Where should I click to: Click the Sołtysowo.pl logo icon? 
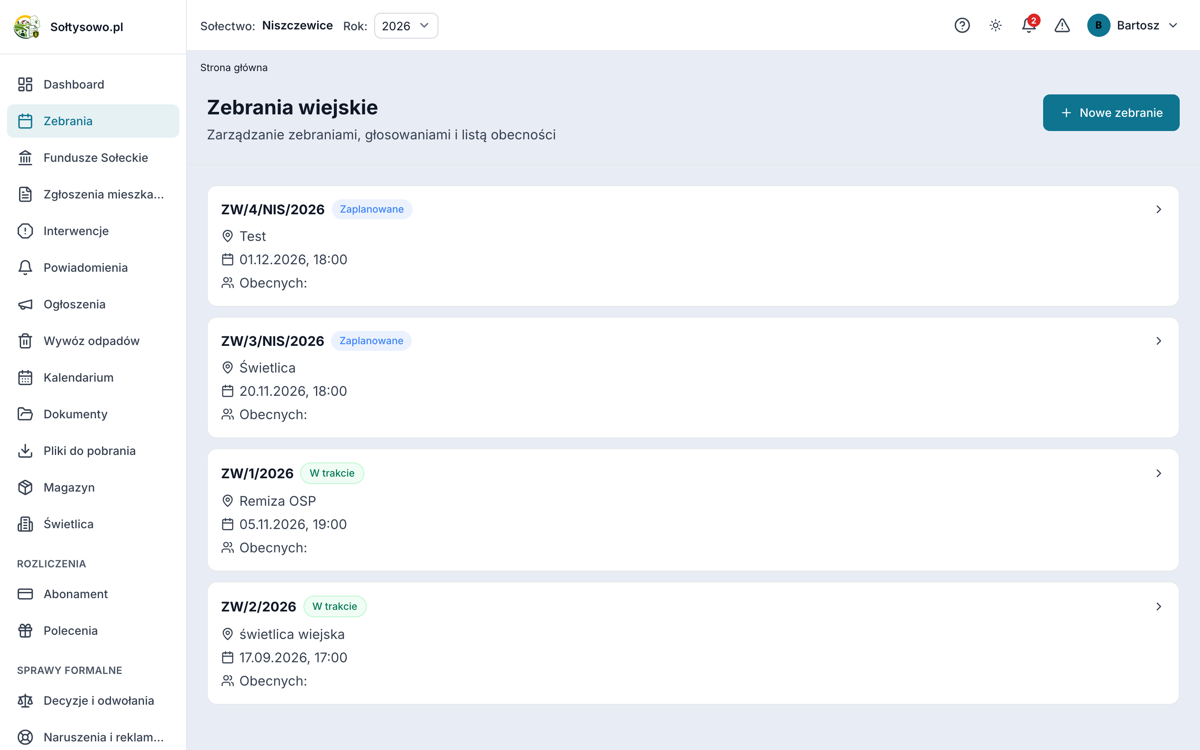tap(27, 27)
